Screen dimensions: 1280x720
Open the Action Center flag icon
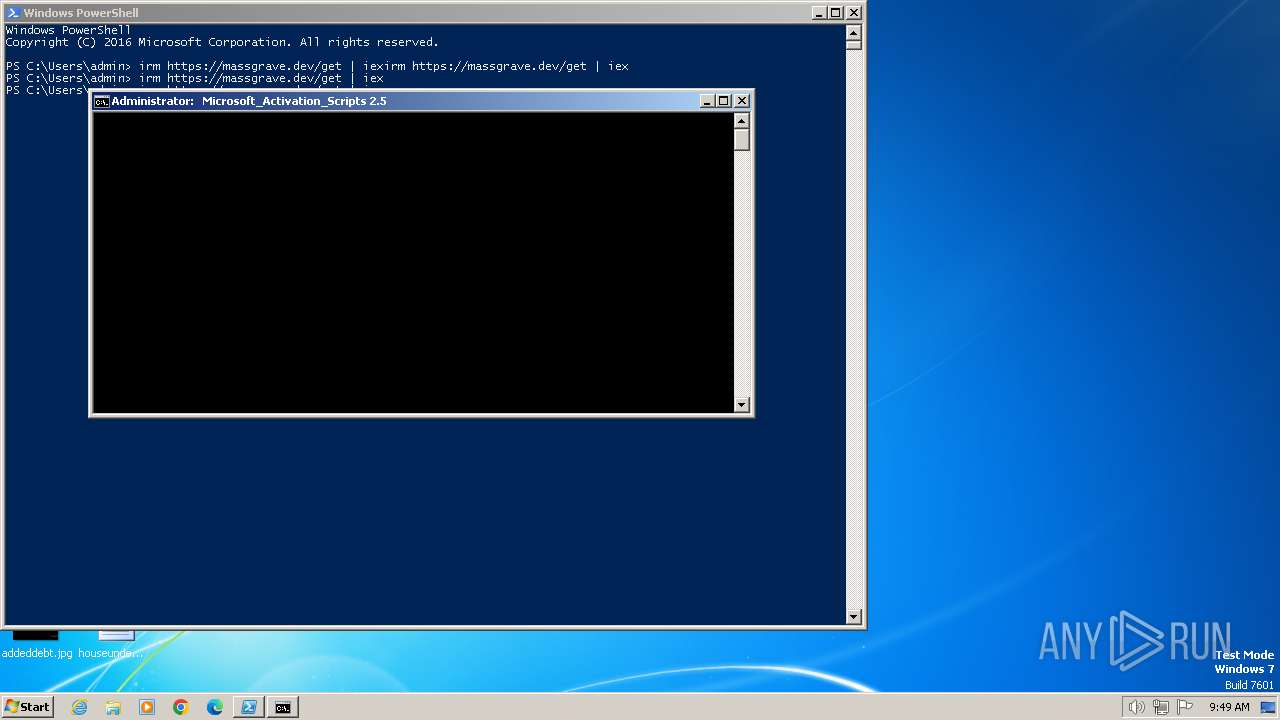click(x=1185, y=707)
